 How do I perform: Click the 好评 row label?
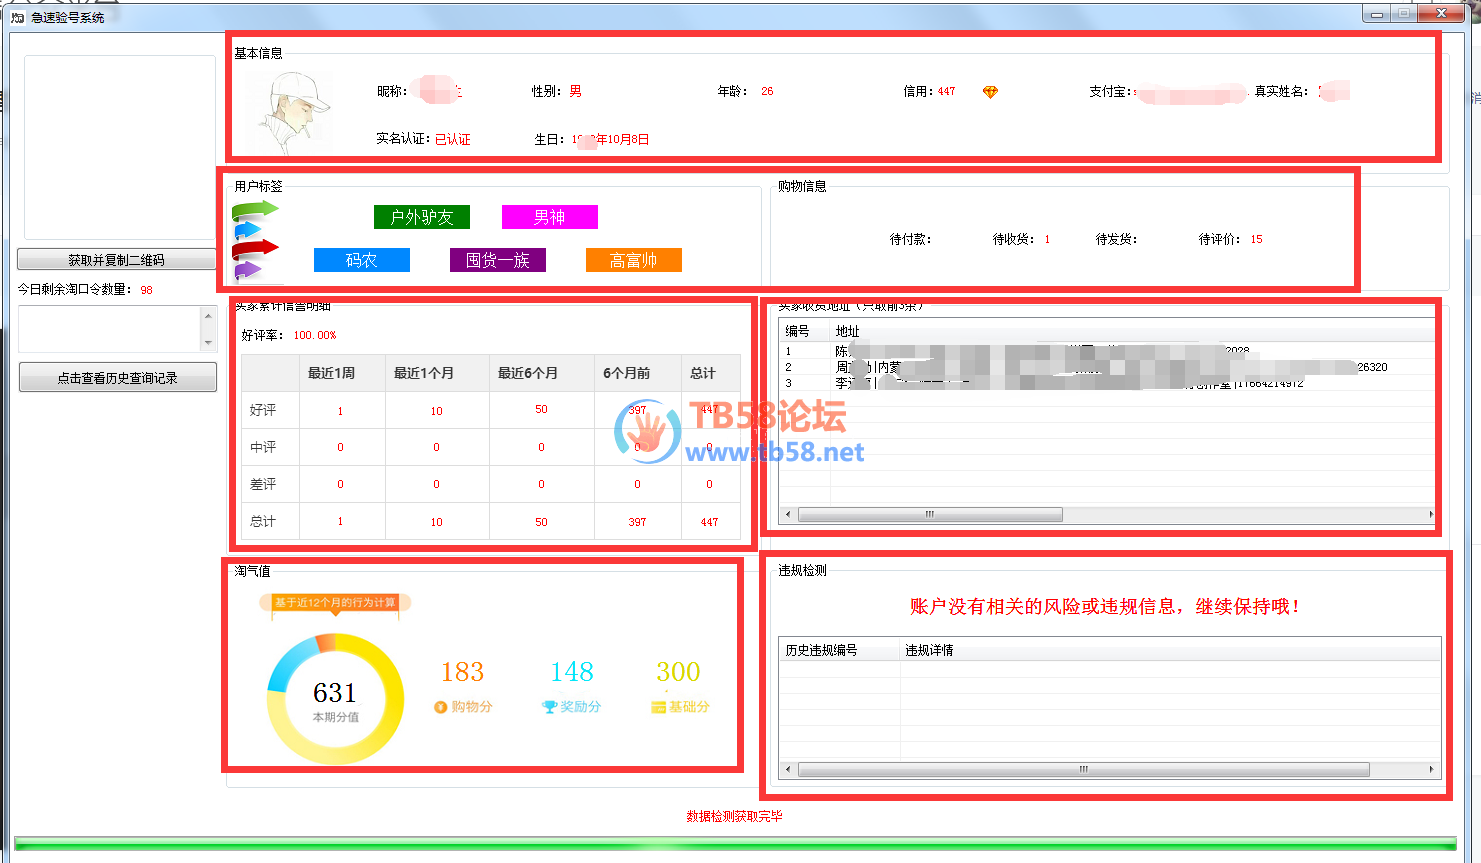click(263, 410)
